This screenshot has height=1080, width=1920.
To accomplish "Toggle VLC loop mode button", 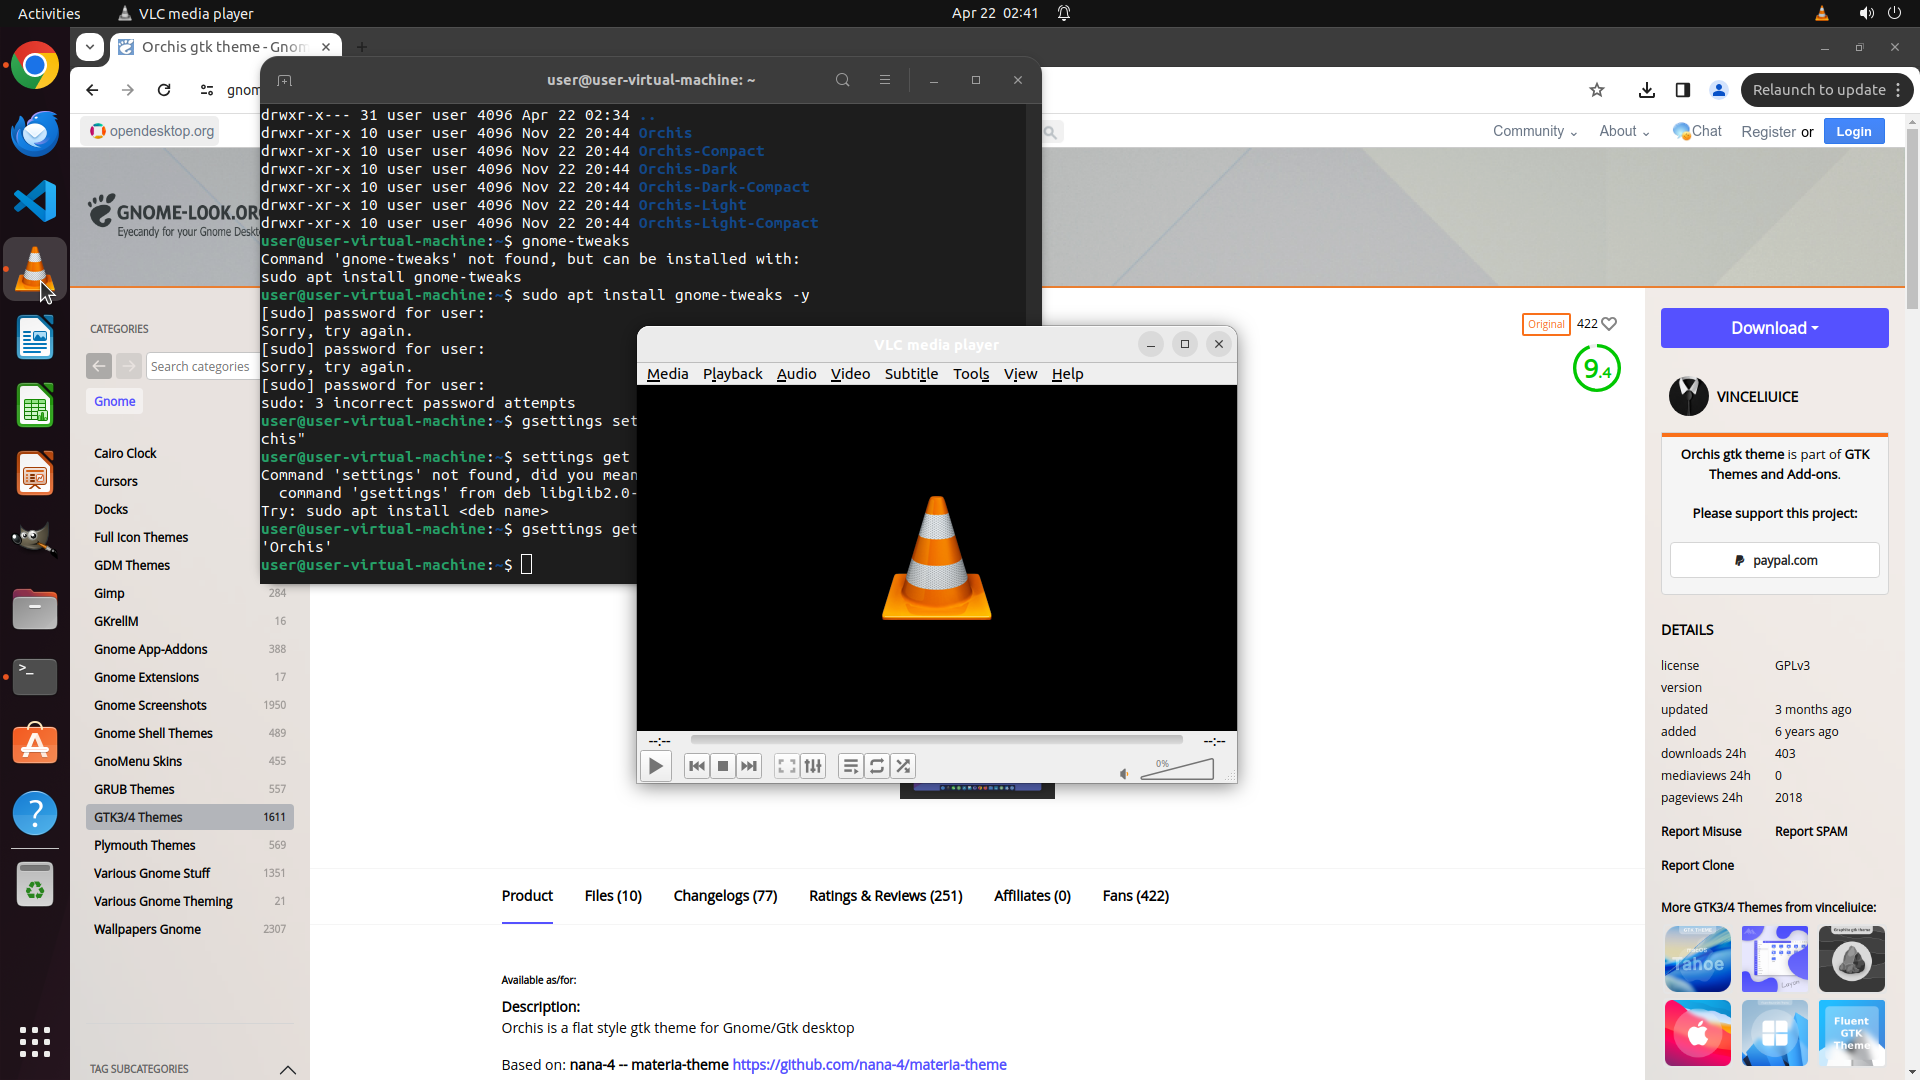I will [x=877, y=766].
